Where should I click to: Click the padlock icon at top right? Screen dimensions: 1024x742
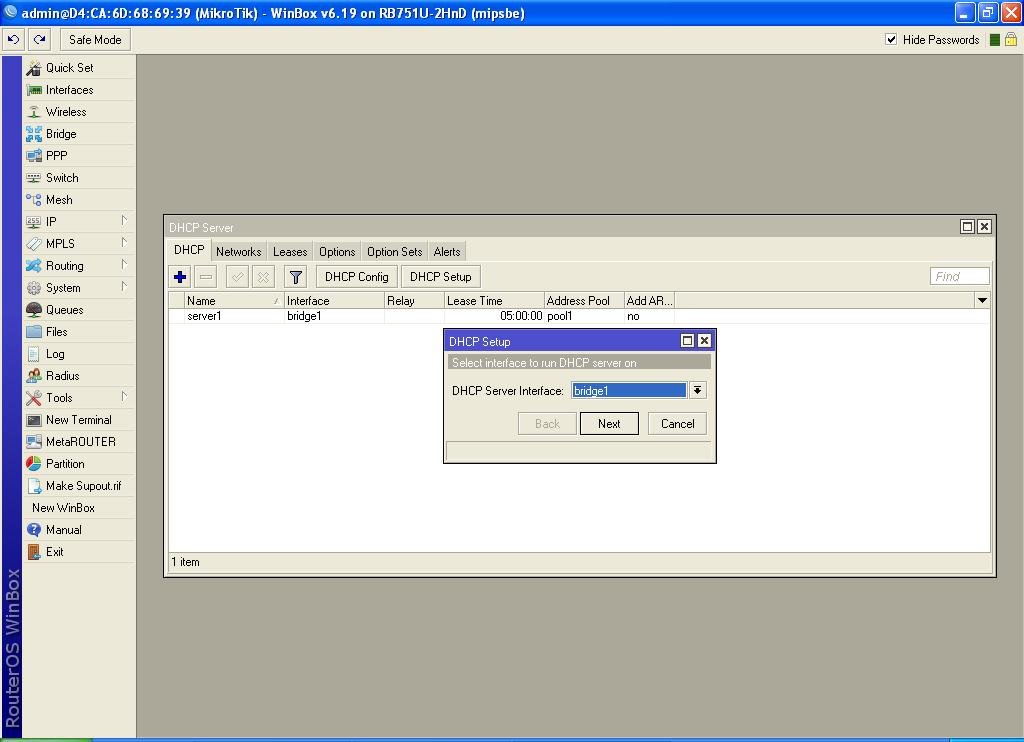1011,40
